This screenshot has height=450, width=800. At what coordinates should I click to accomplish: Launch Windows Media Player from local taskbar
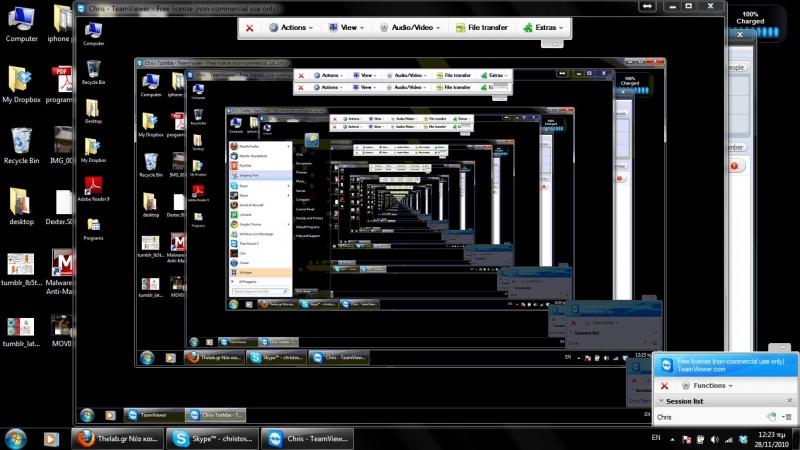pos(51,439)
